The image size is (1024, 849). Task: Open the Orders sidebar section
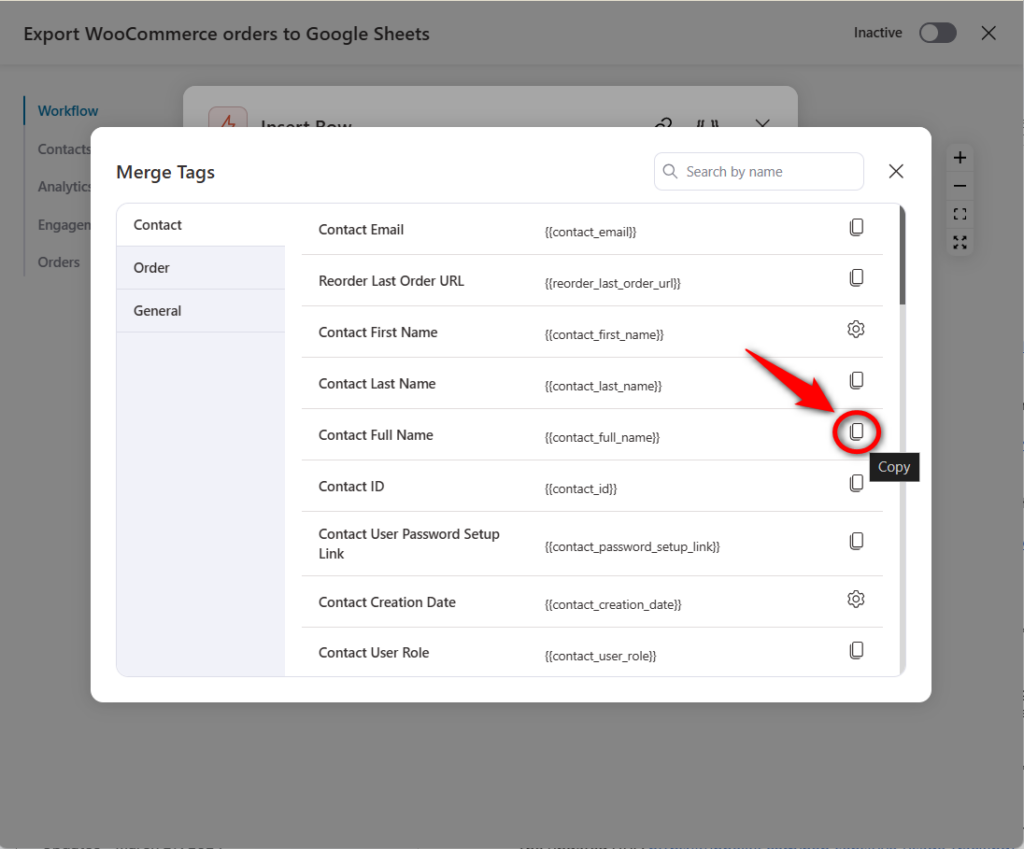[x=59, y=263]
